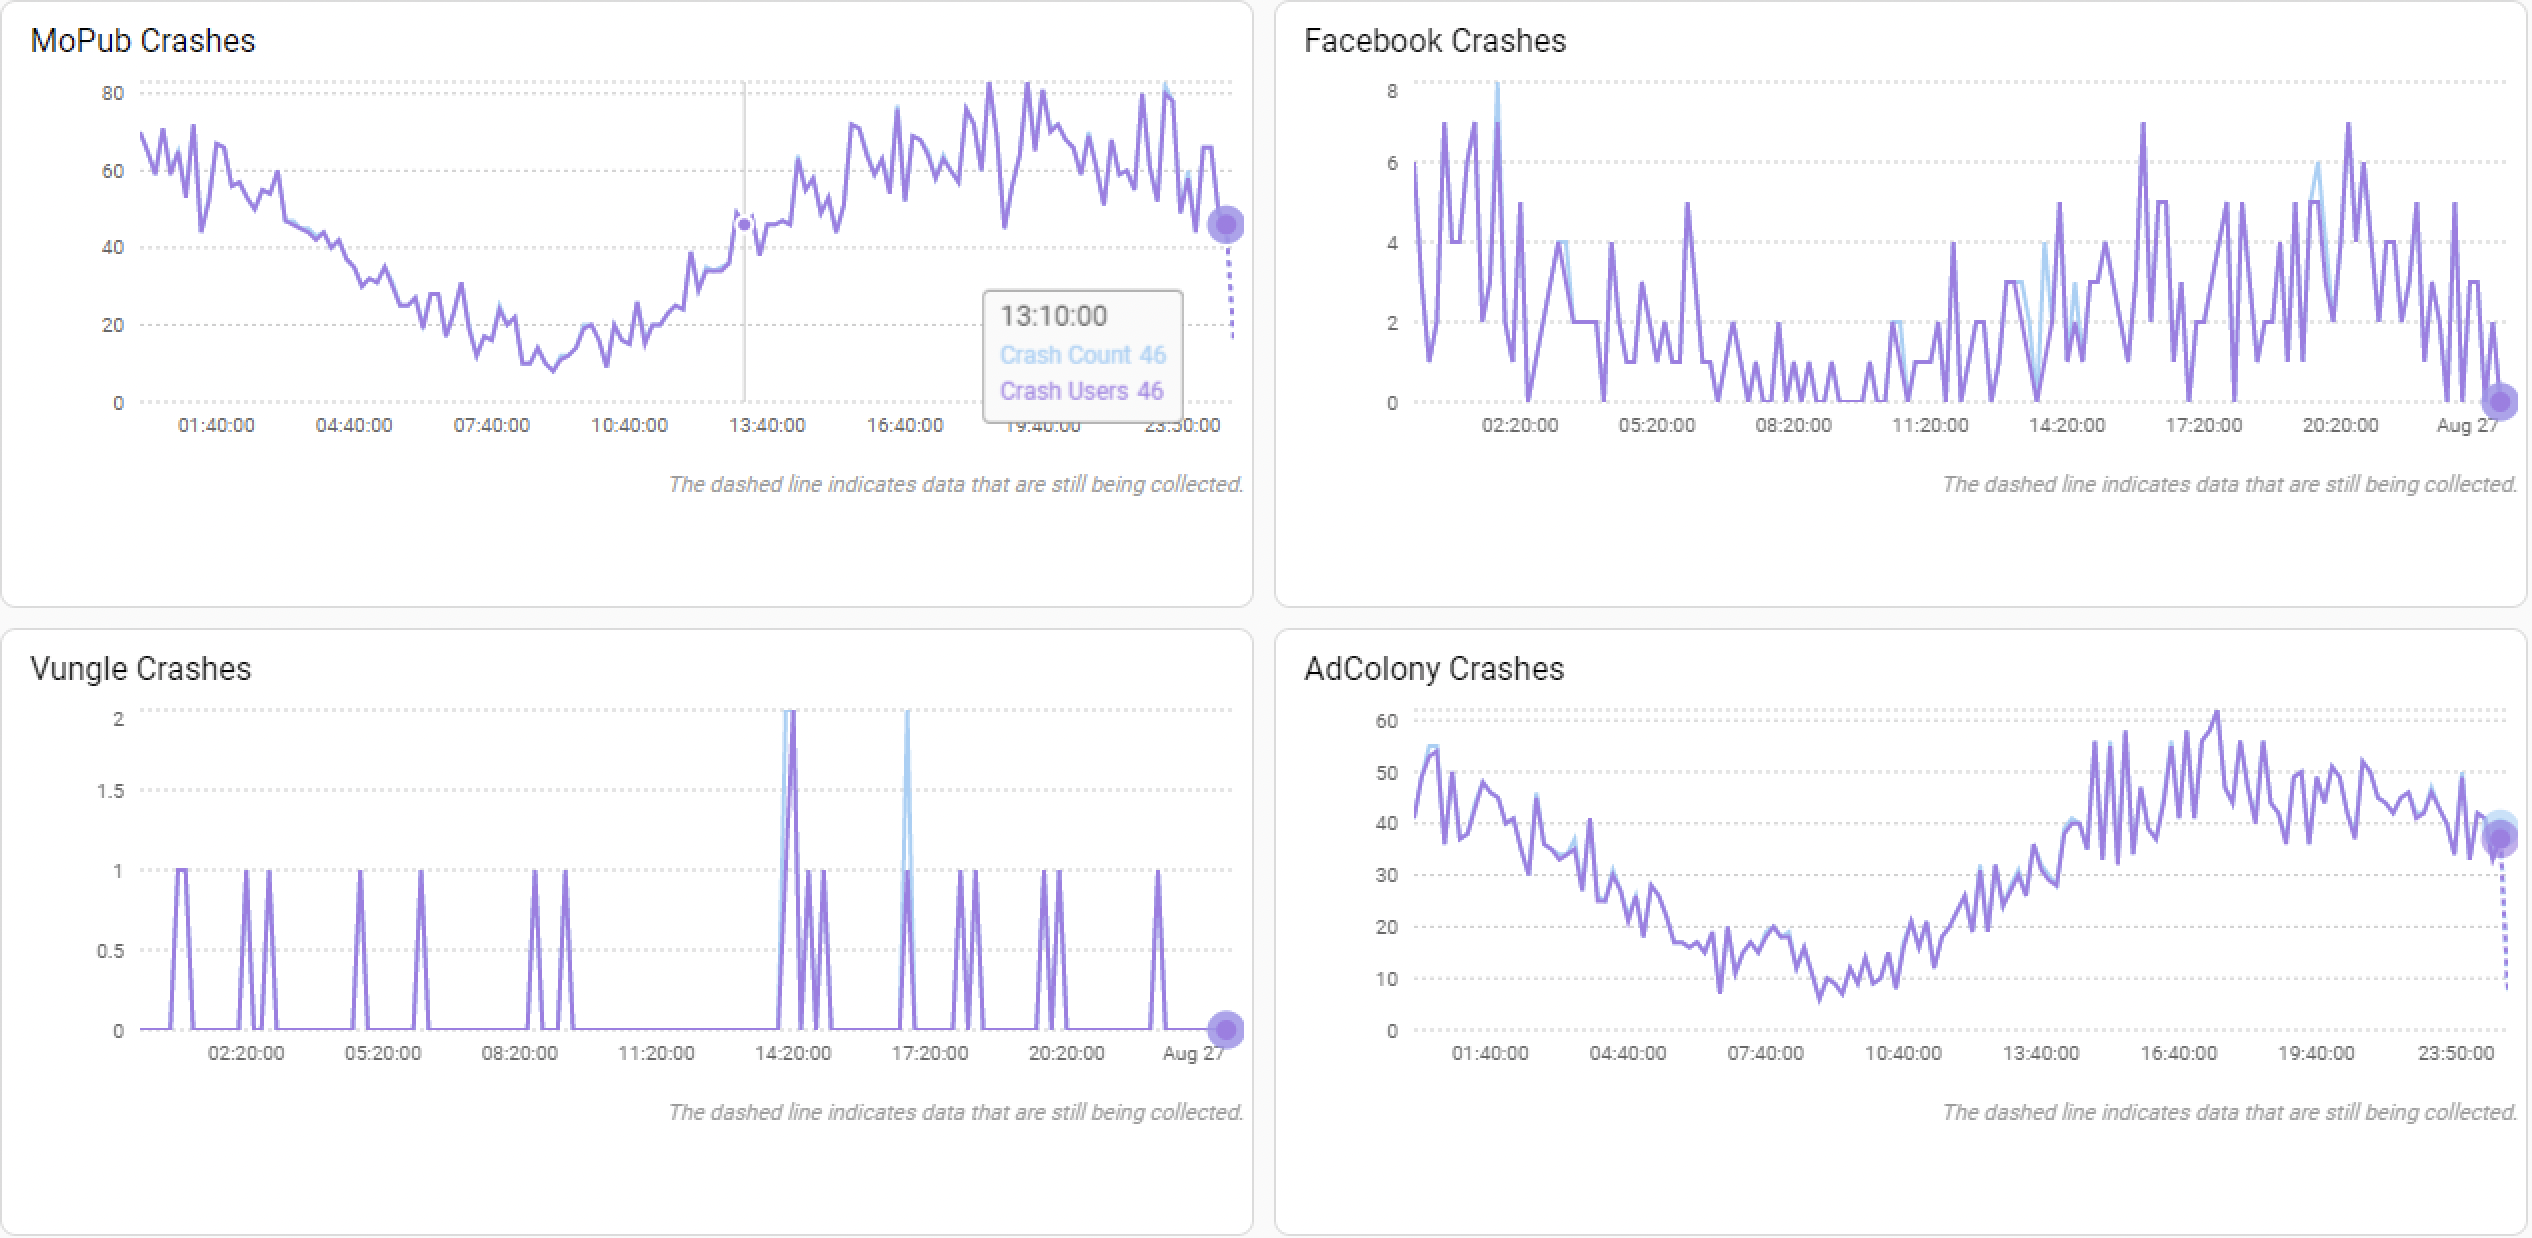Screen dimensions: 2532x1238
Task: Click the 0.5 y-axis label on Vungle chart
Action: 111,952
